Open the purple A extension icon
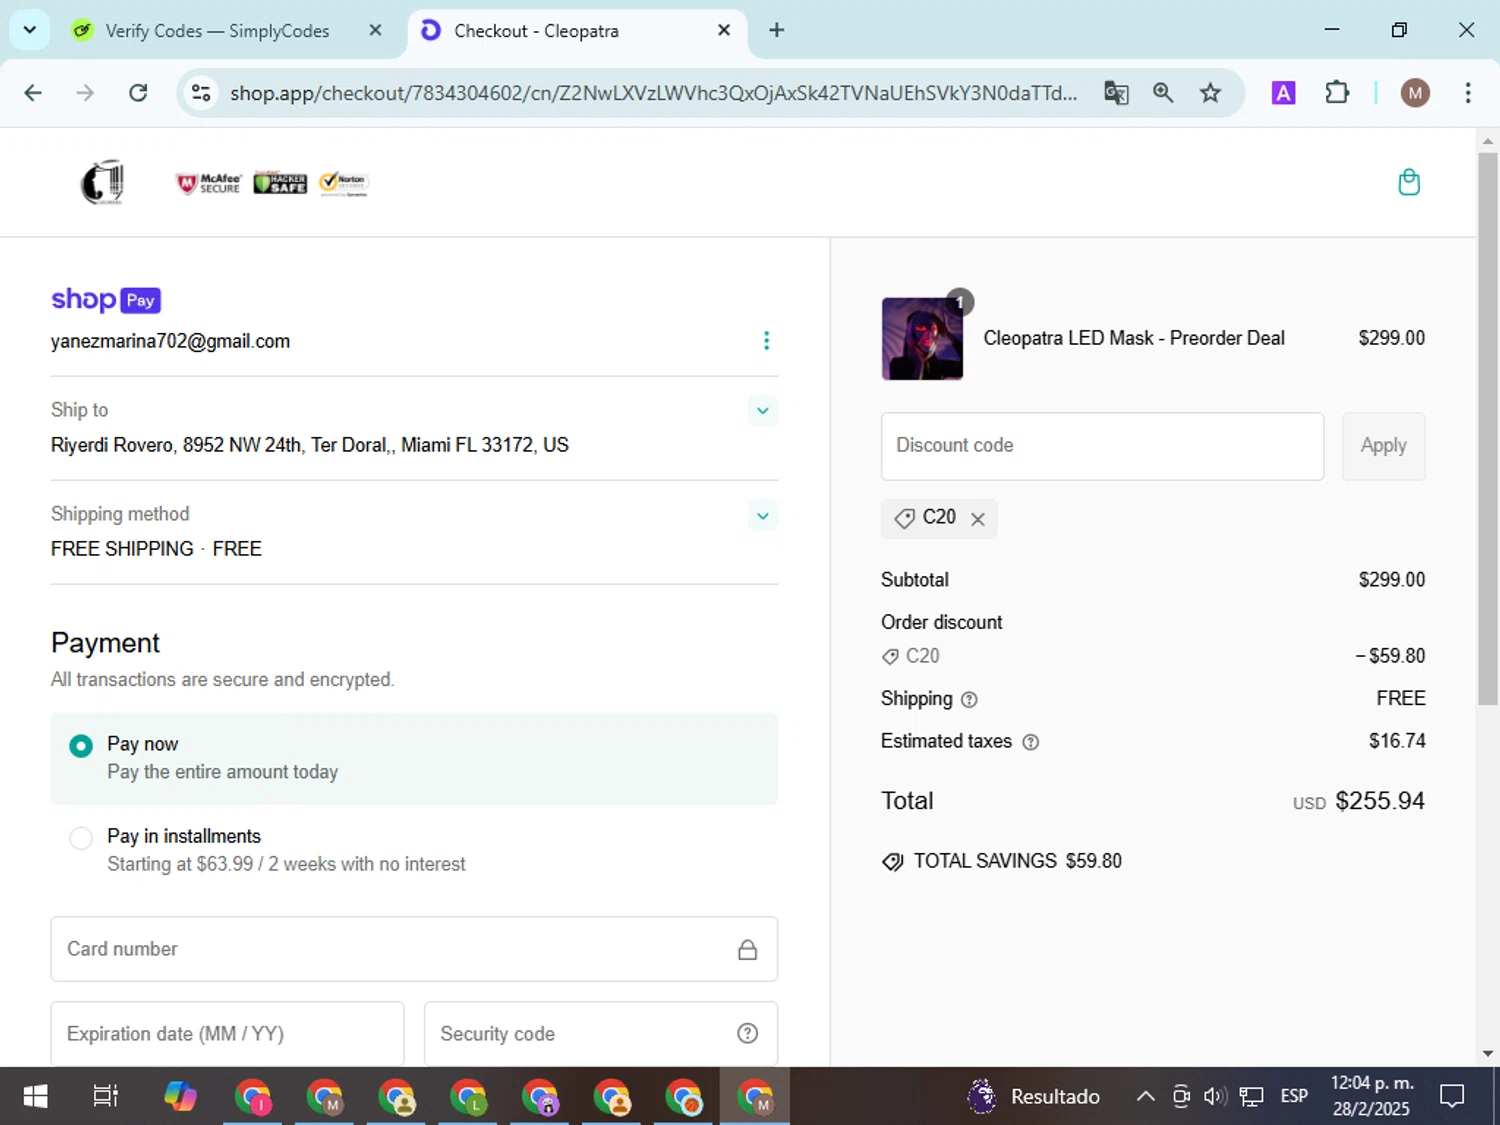This screenshot has width=1500, height=1125. pos(1283,93)
